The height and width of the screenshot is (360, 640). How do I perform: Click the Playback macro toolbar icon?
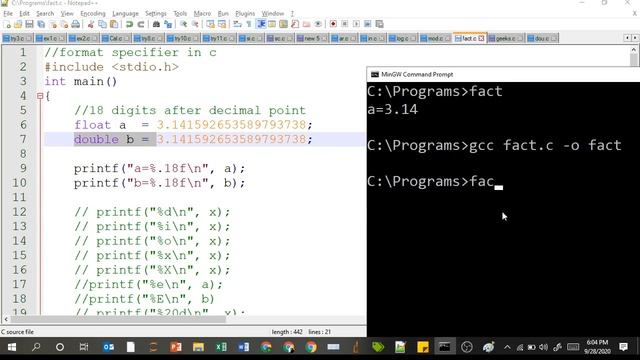356,24
